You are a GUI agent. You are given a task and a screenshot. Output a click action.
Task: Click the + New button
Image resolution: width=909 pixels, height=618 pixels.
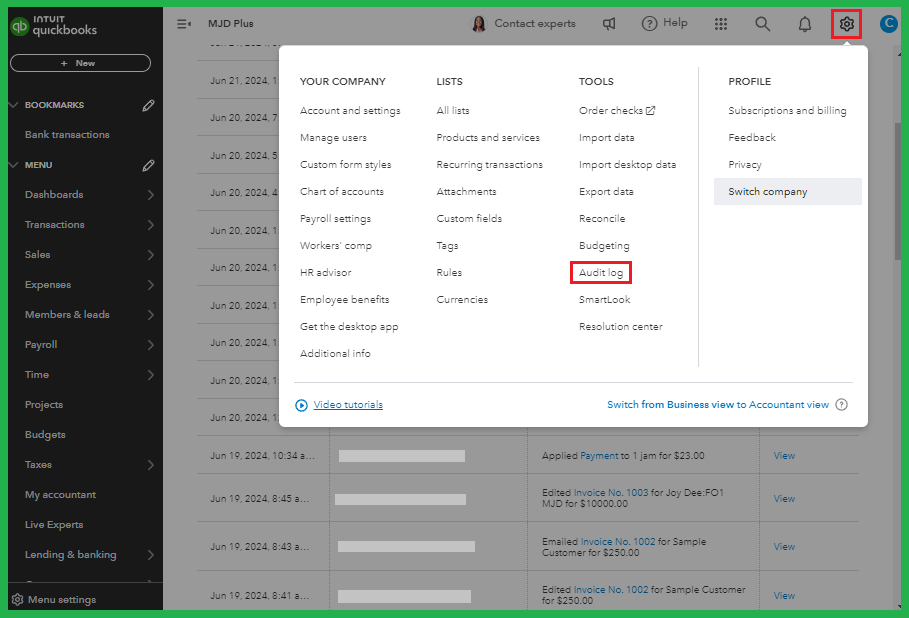pos(81,63)
